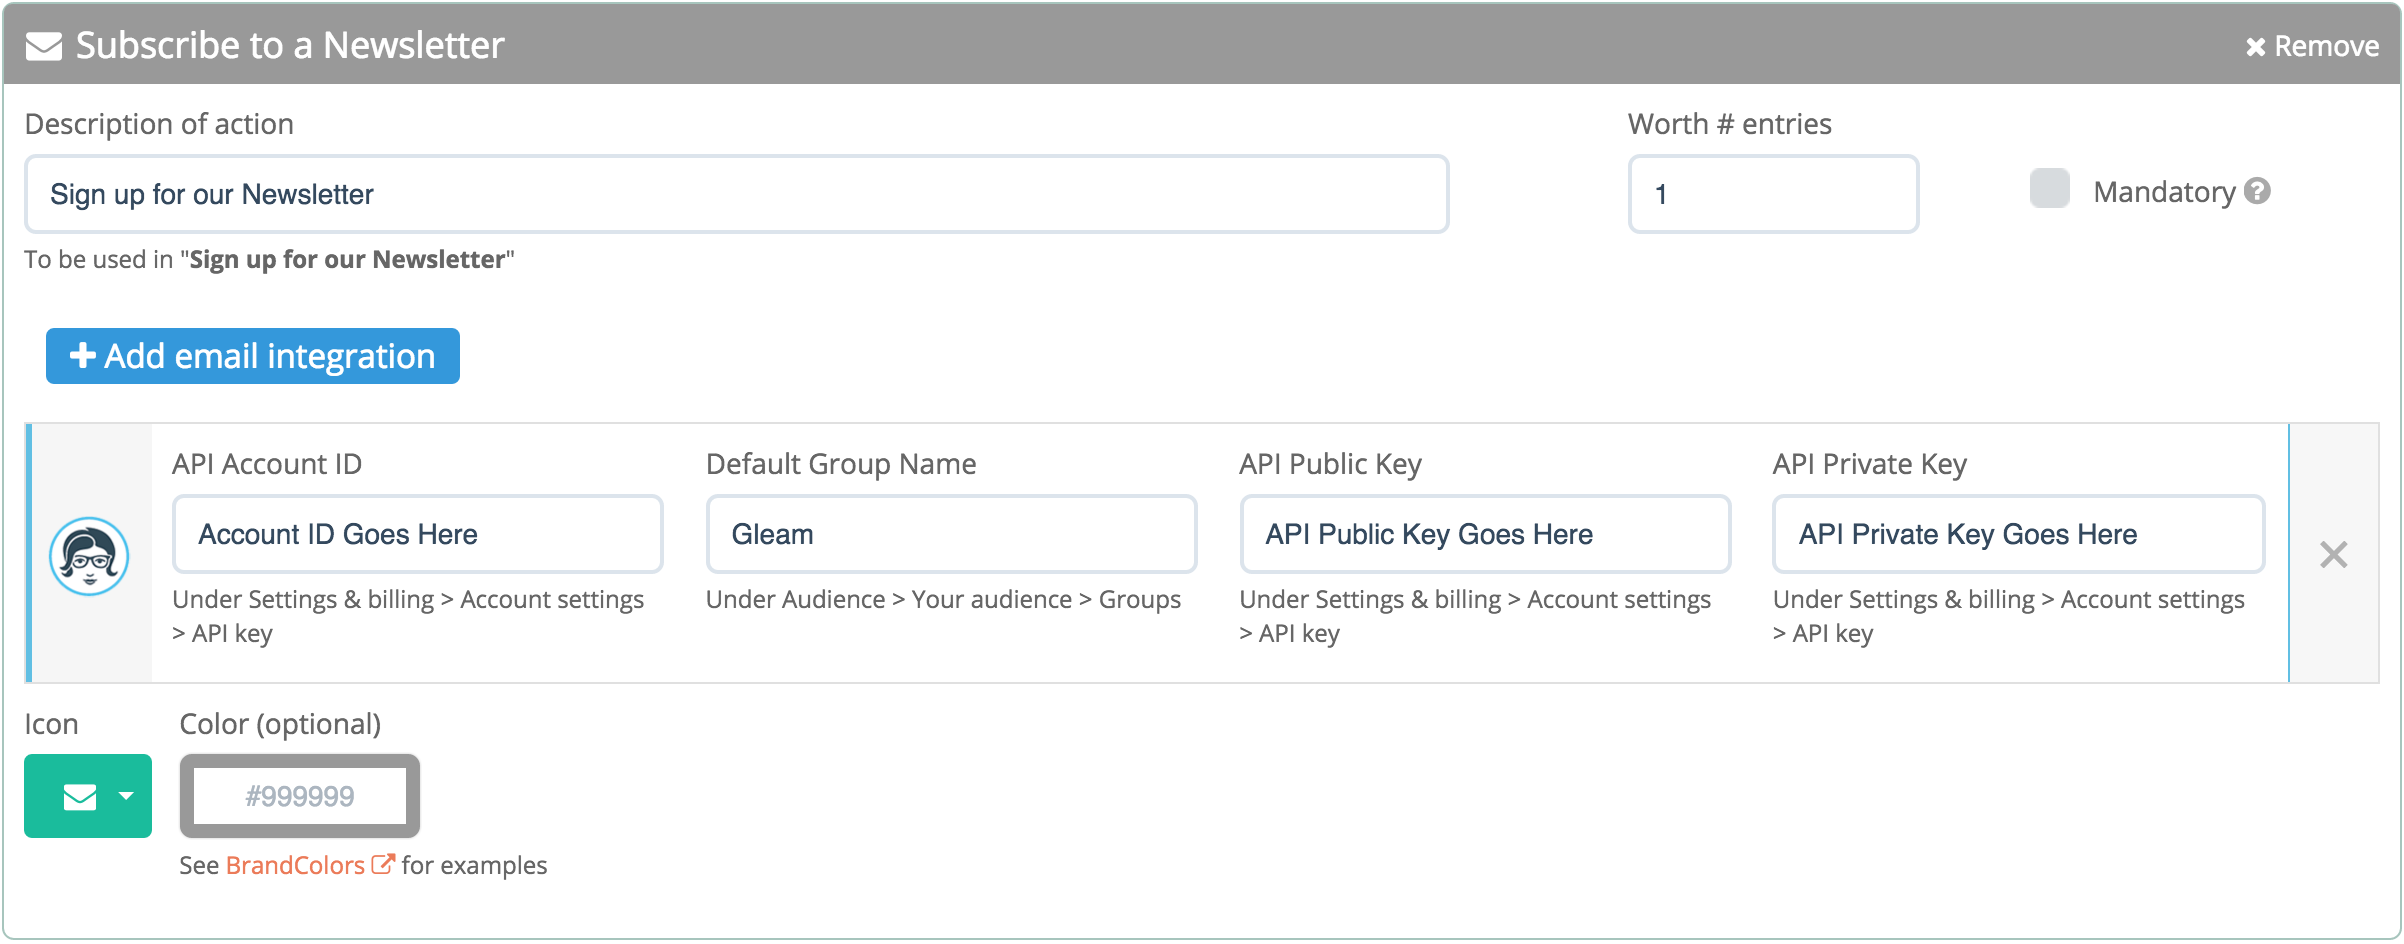Click the Description of action label

point(159,124)
